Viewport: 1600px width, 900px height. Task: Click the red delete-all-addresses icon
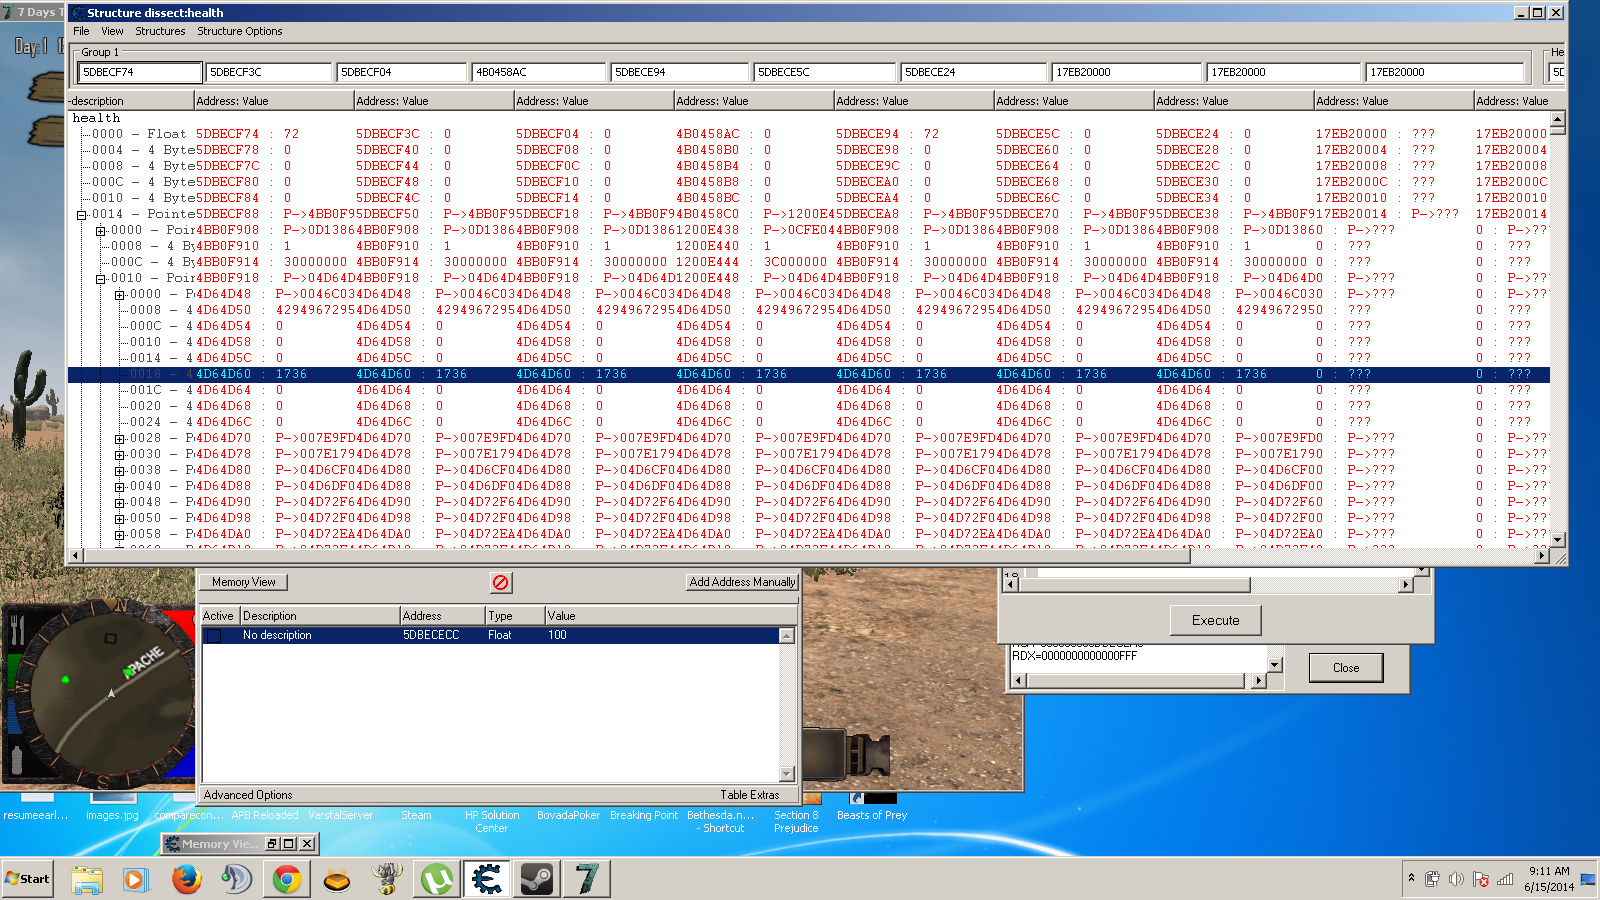pyautogui.click(x=500, y=582)
